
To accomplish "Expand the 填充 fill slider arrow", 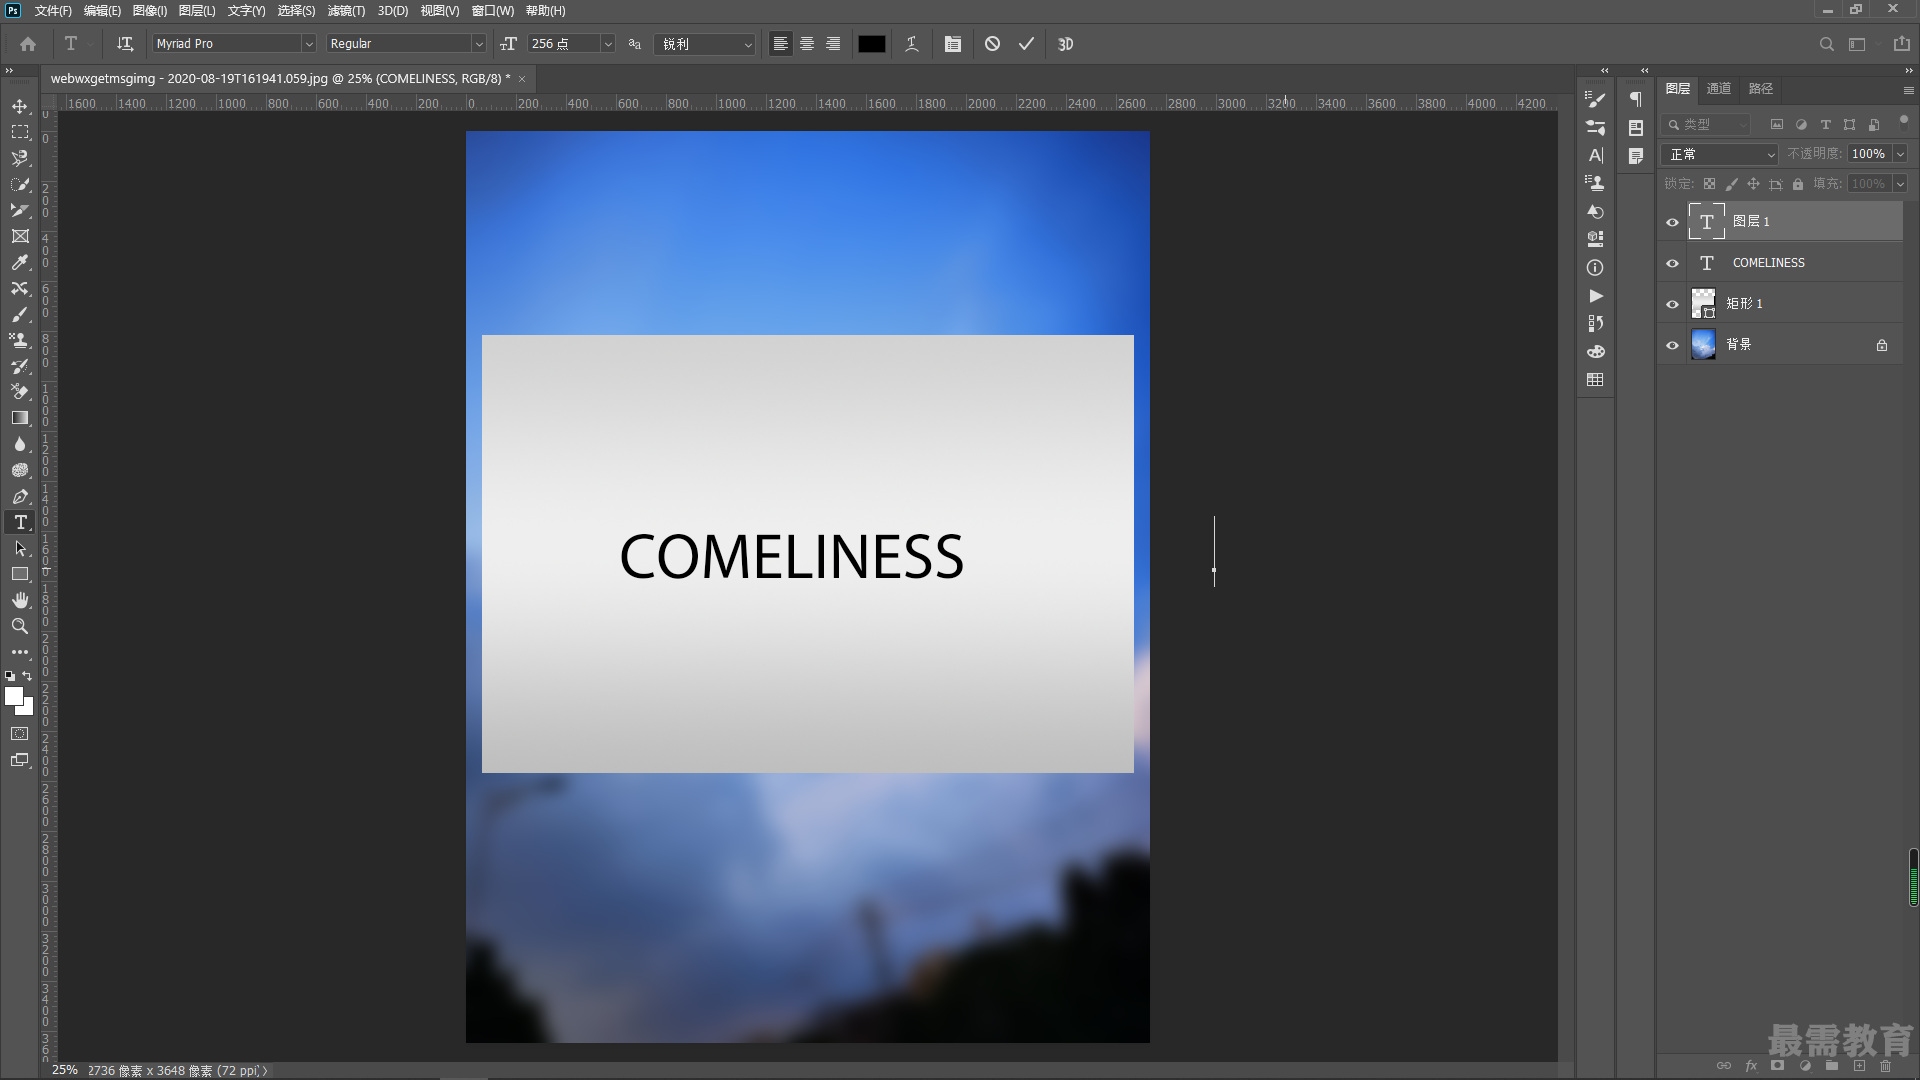I will (x=1900, y=184).
